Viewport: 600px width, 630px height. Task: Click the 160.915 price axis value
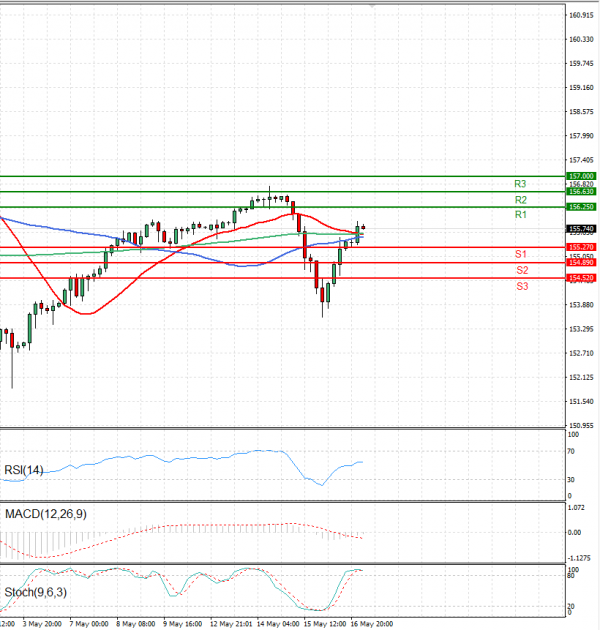(x=581, y=15)
